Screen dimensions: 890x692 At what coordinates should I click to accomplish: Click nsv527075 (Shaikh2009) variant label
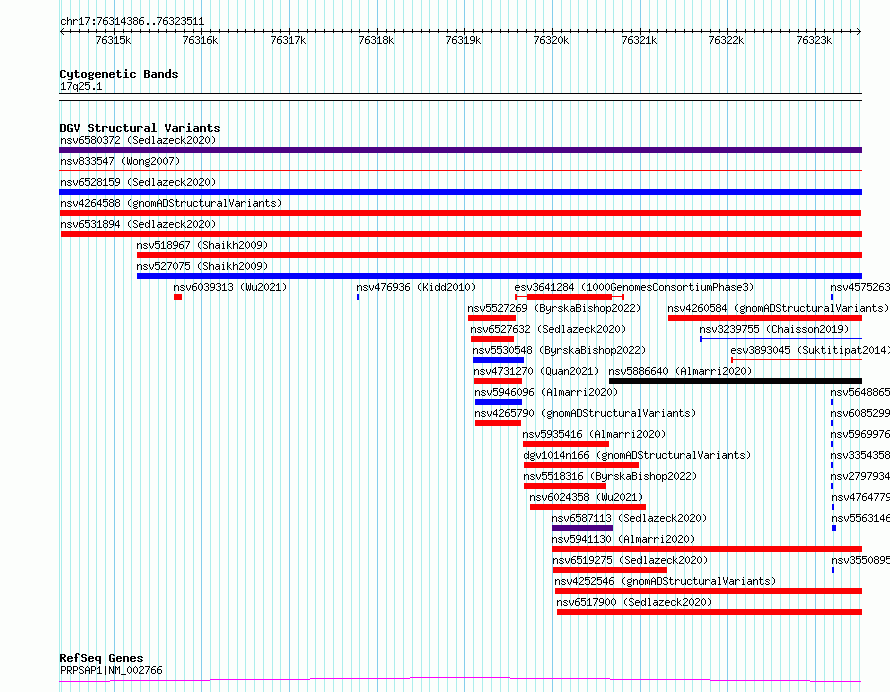202,266
